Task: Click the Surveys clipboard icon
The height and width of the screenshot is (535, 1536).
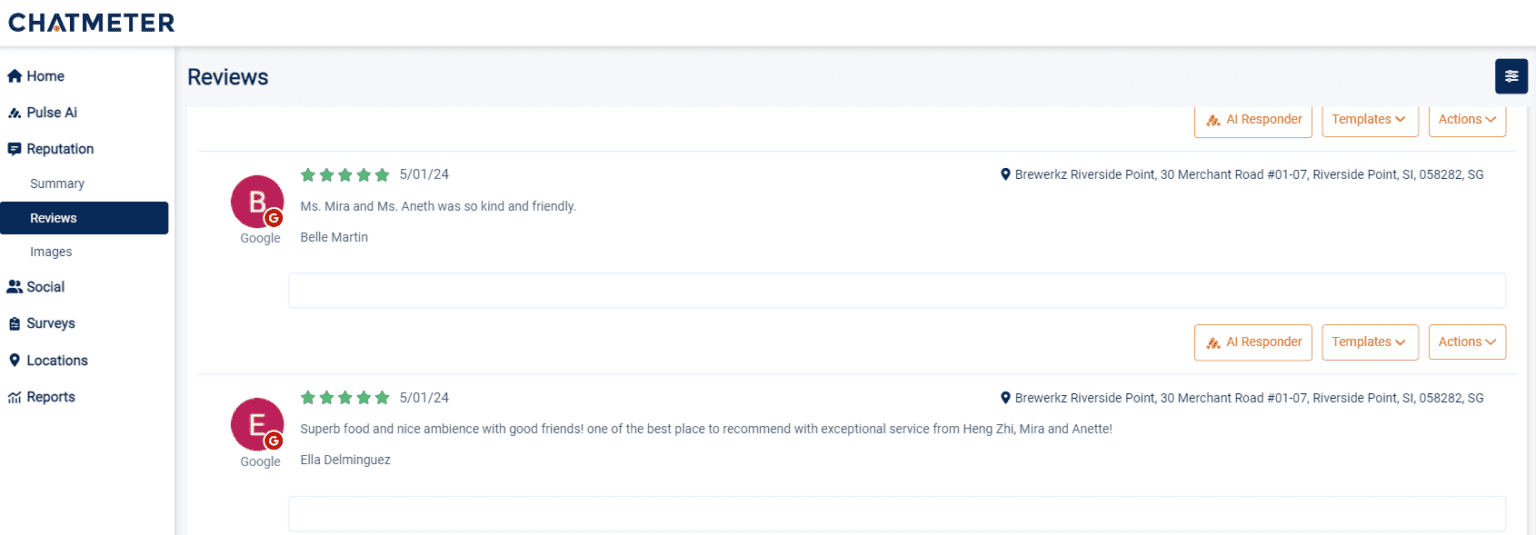Action: point(15,324)
